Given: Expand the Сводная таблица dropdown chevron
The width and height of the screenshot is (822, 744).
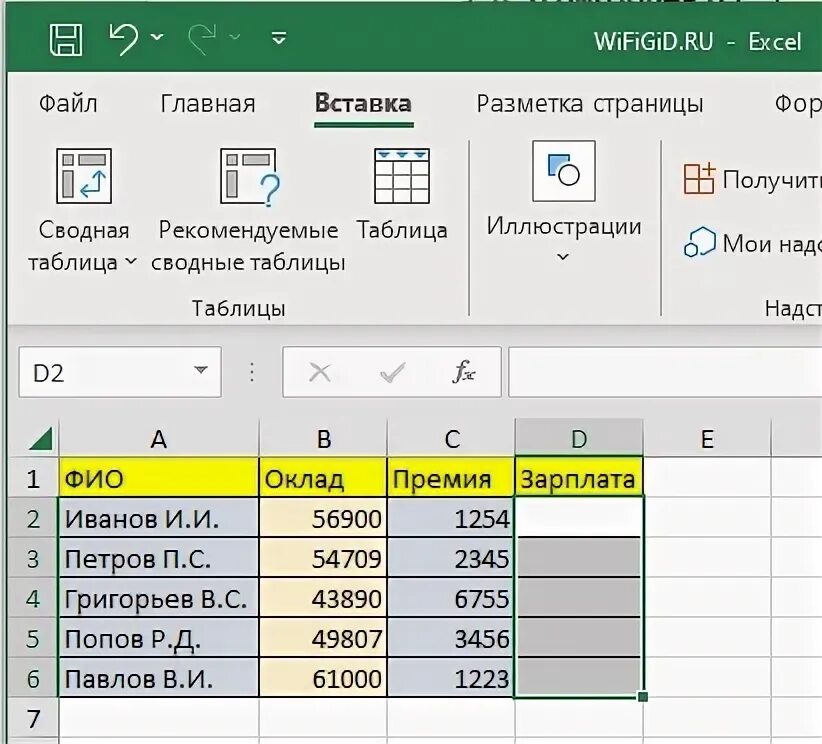Looking at the screenshot, I should tap(131, 261).
